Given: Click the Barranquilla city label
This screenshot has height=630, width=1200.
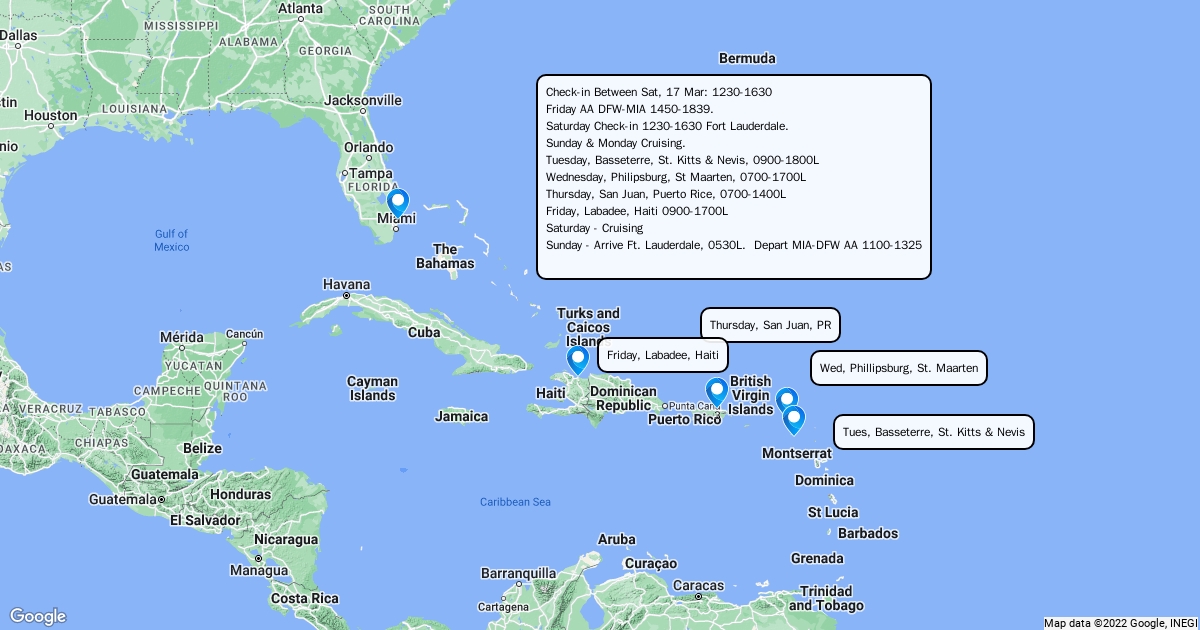Looking at the screenshot, I should (518, 573).
